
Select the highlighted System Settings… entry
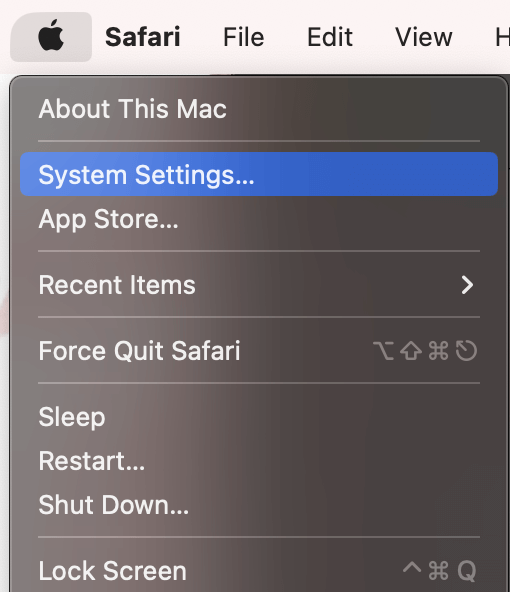coord(259,174)
